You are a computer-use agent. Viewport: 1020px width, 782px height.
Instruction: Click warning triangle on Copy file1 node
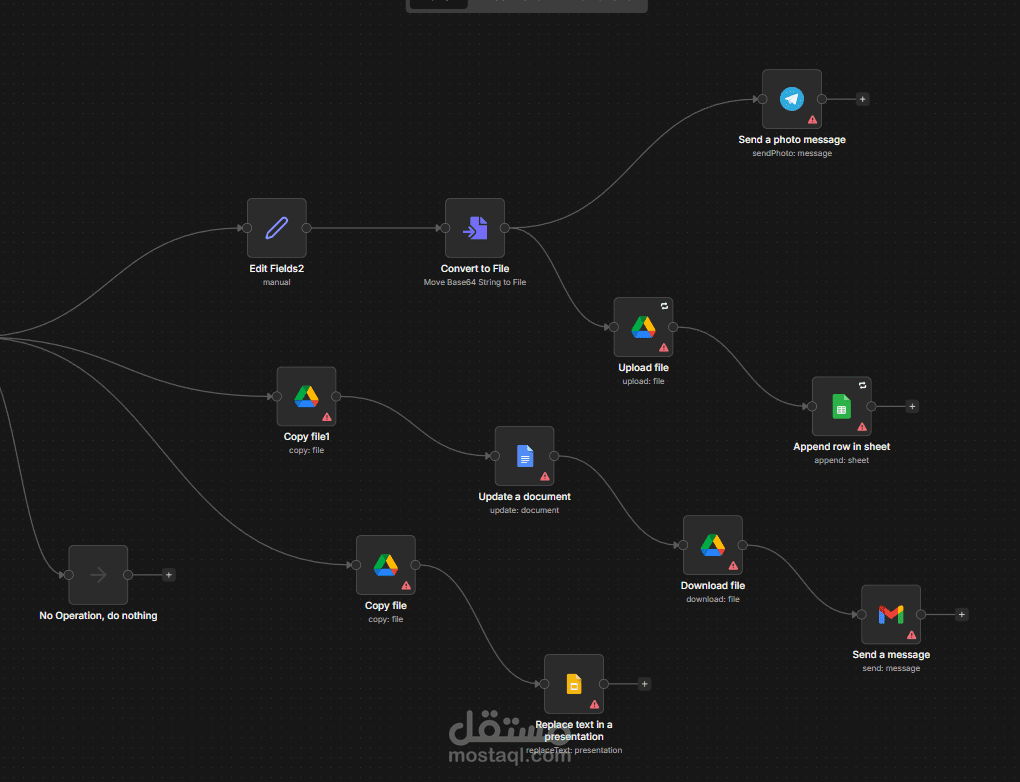327,417
